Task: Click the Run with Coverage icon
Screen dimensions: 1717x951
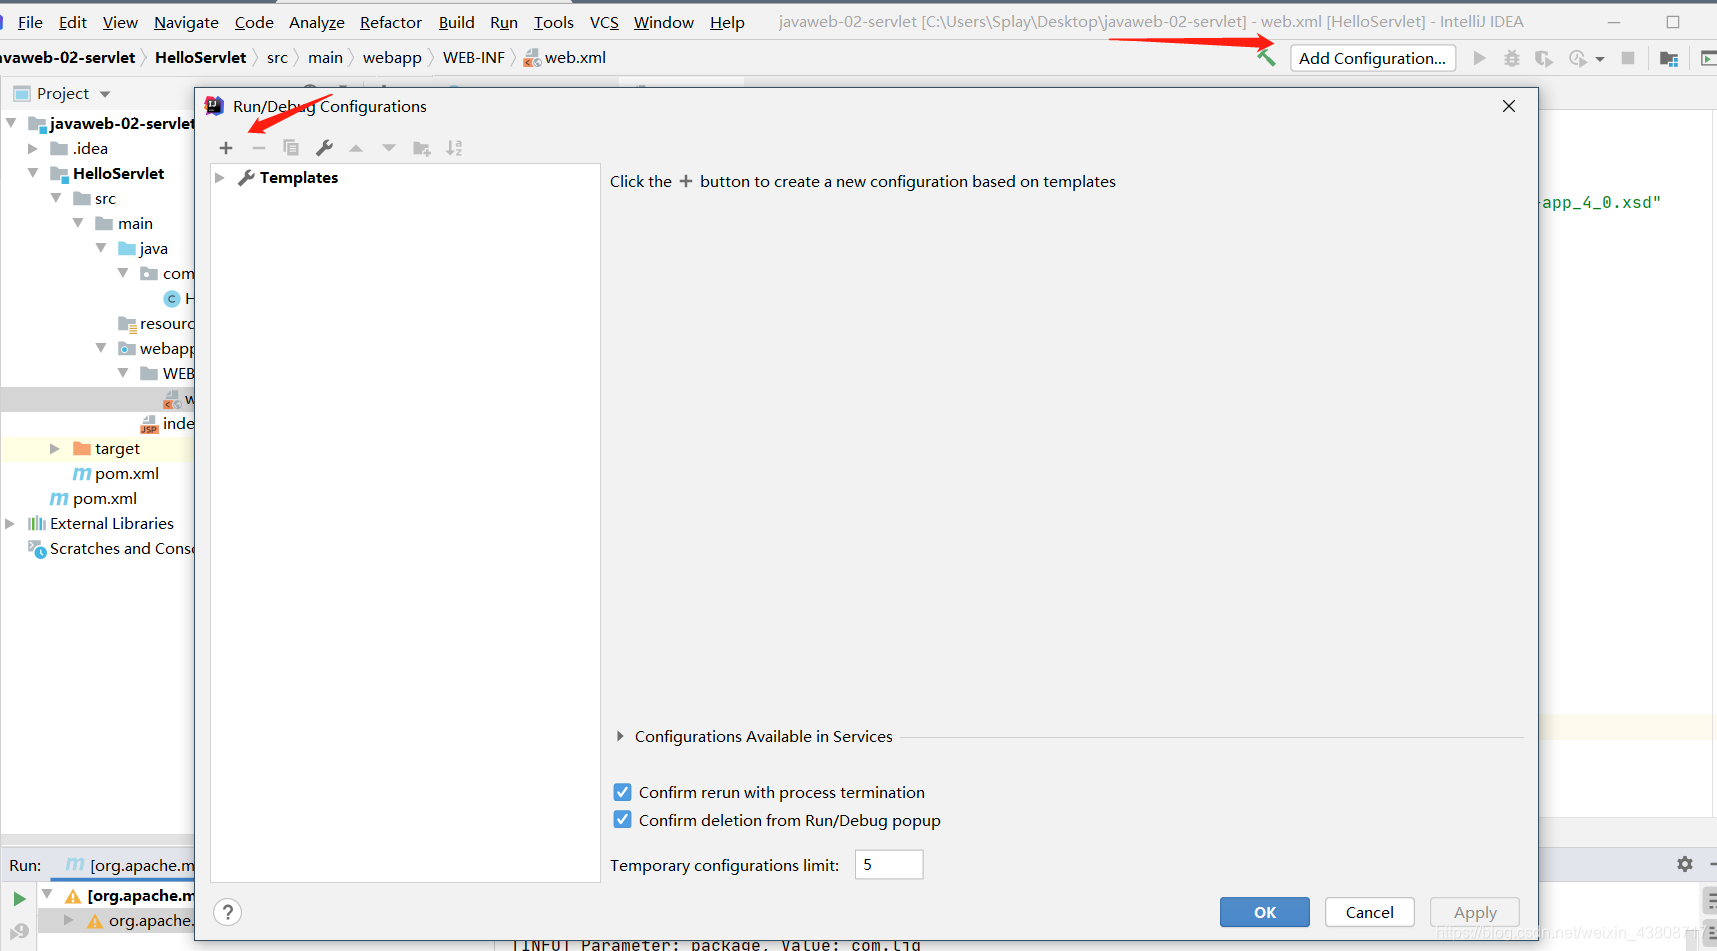Action: pos(1544,58)
